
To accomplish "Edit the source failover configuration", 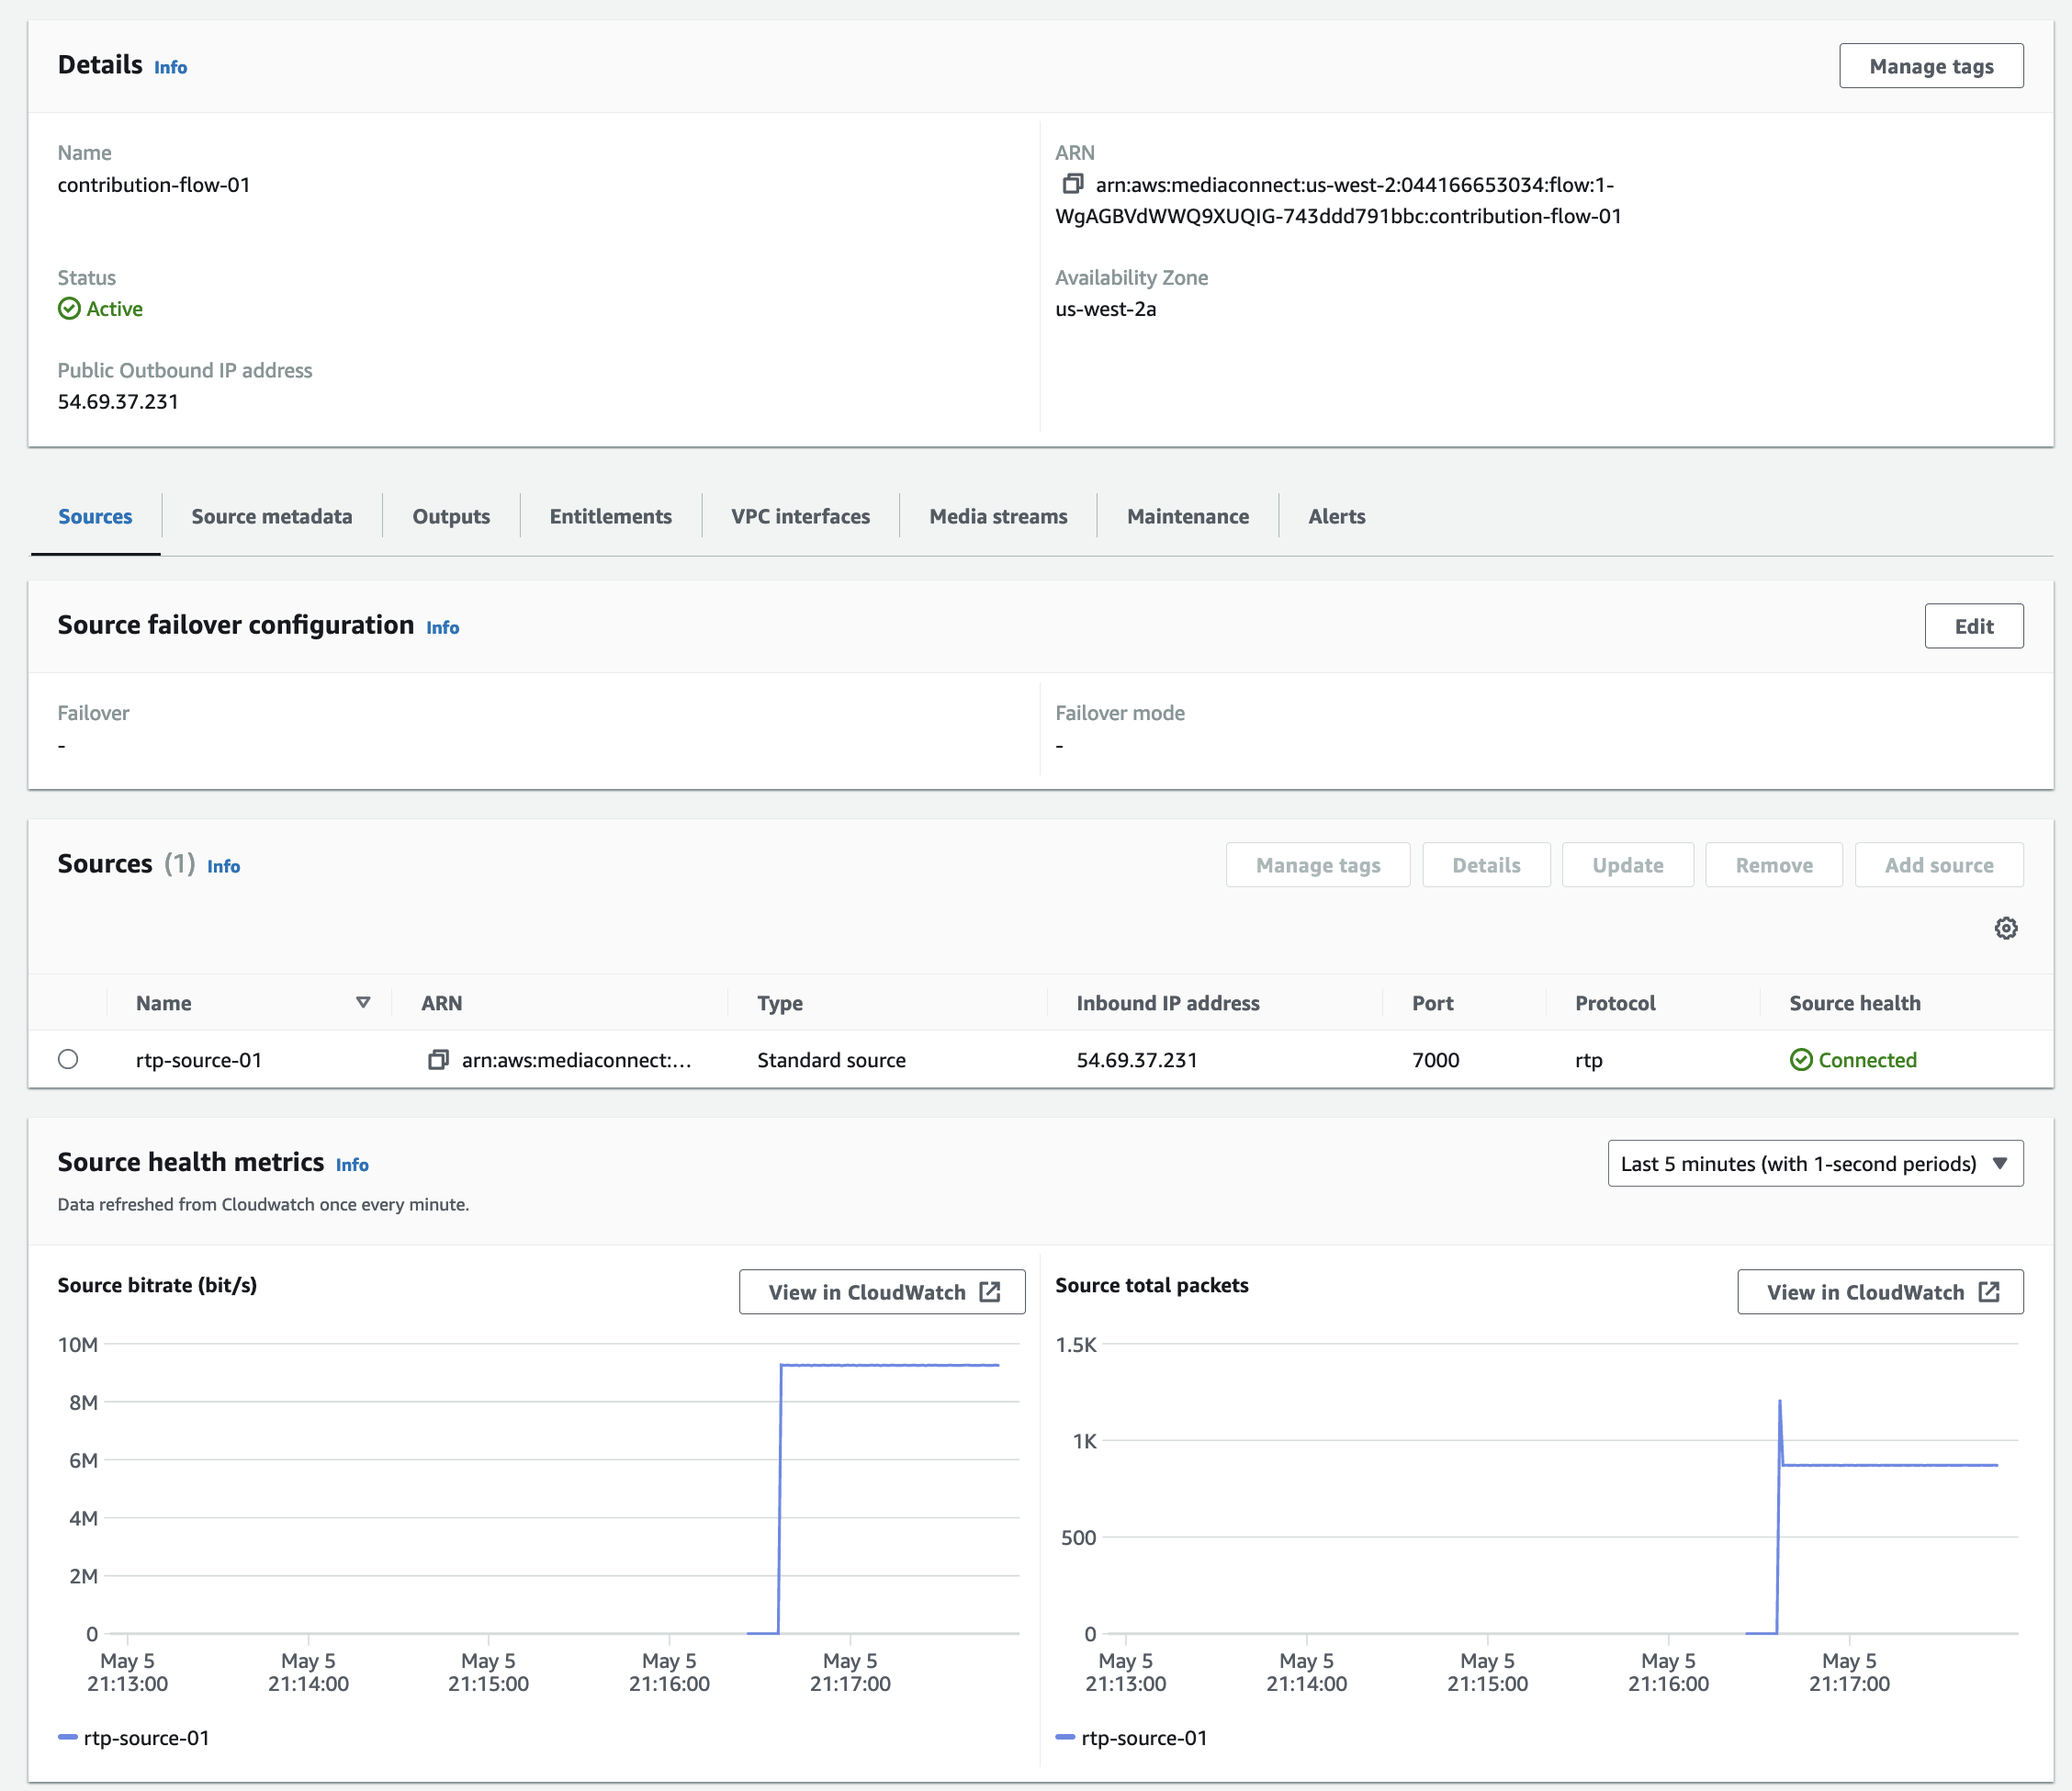I will point(1973,626).
